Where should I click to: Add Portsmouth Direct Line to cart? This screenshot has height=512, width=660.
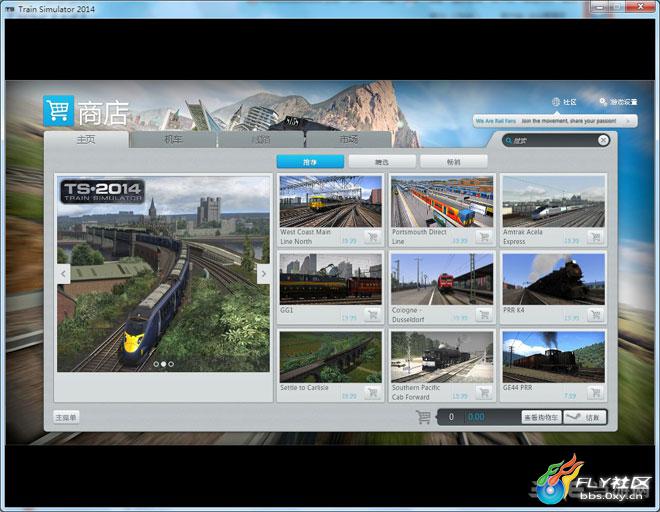484,237
